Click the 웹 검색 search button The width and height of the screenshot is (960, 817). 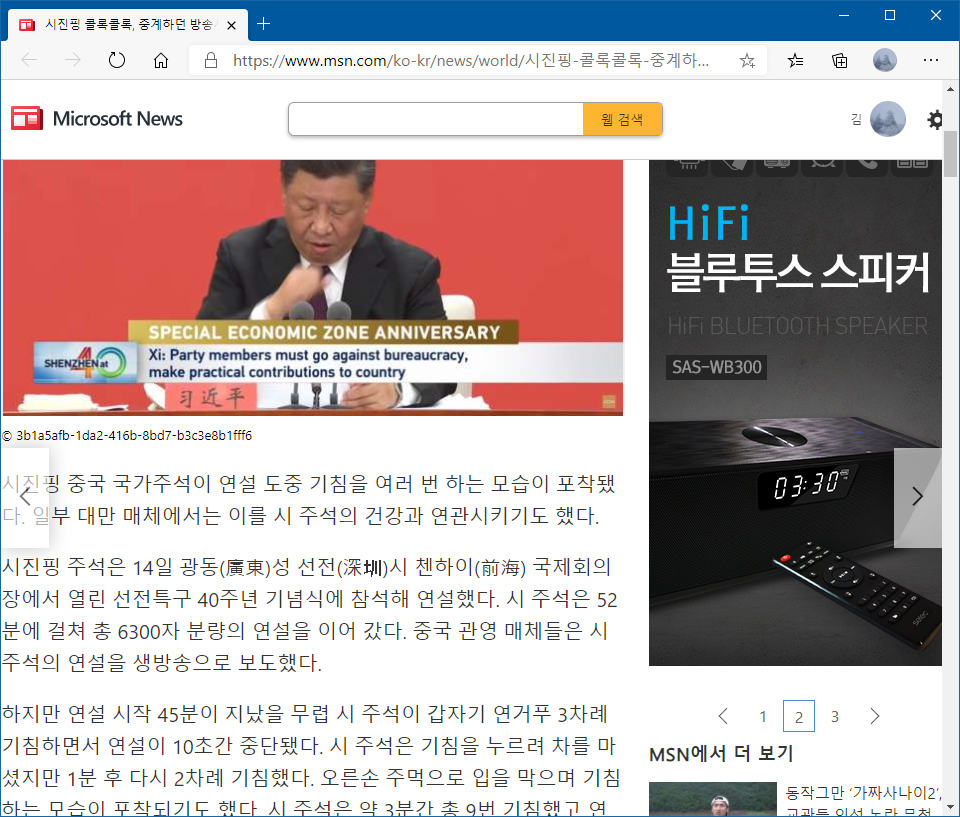(x=622, y=120)
